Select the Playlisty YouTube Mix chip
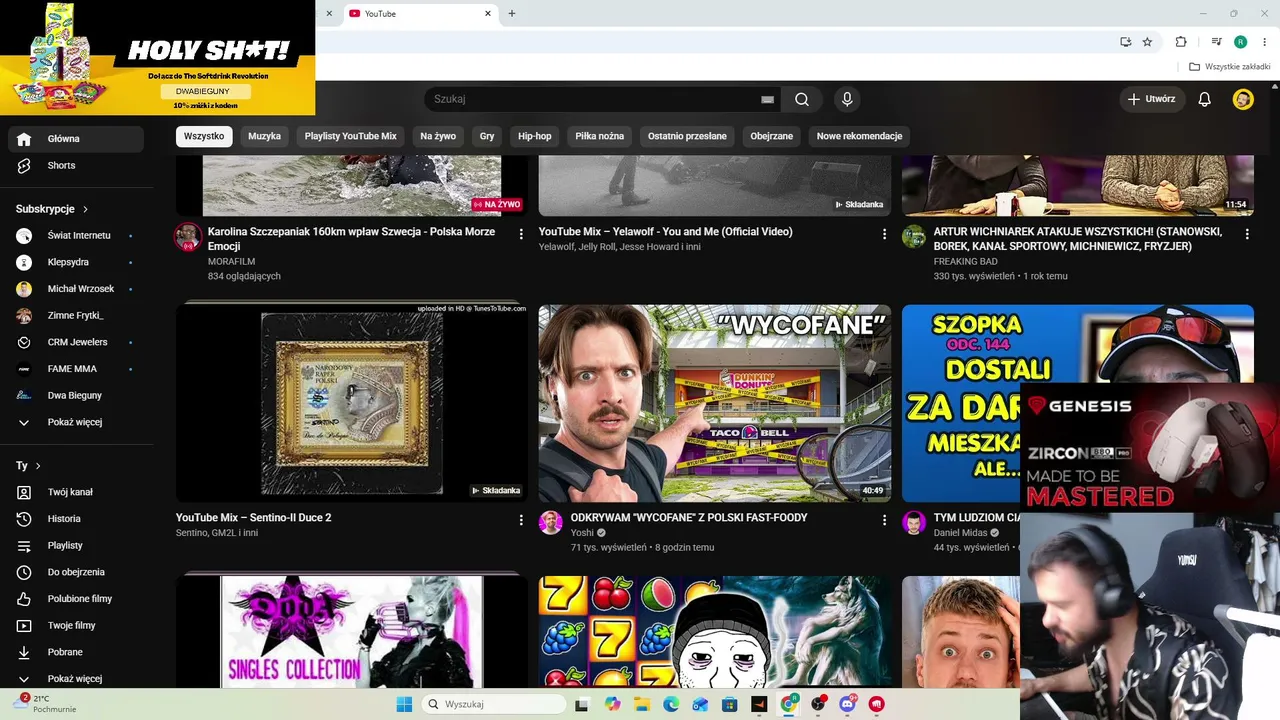The height and width of the screenshot is (720, 1280). coord(351,136)
